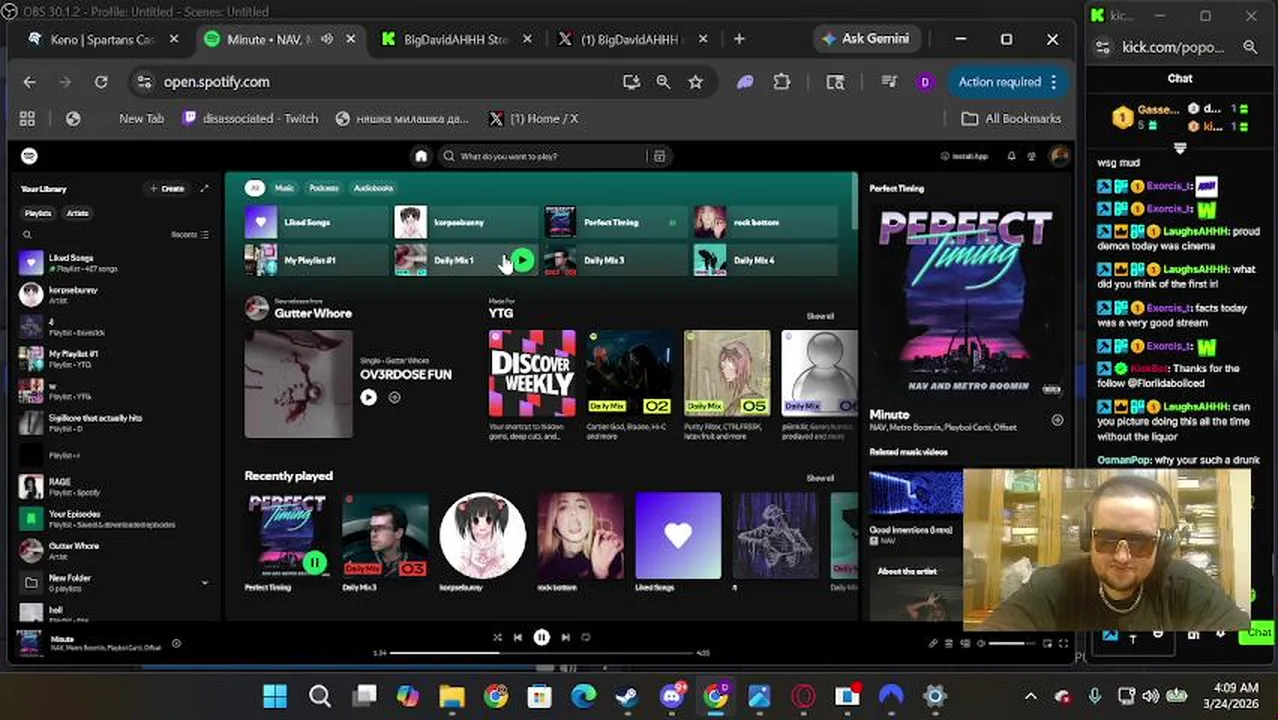Click Show all next to Recently played
The image size is (1278, 720).
pos(820,478)
